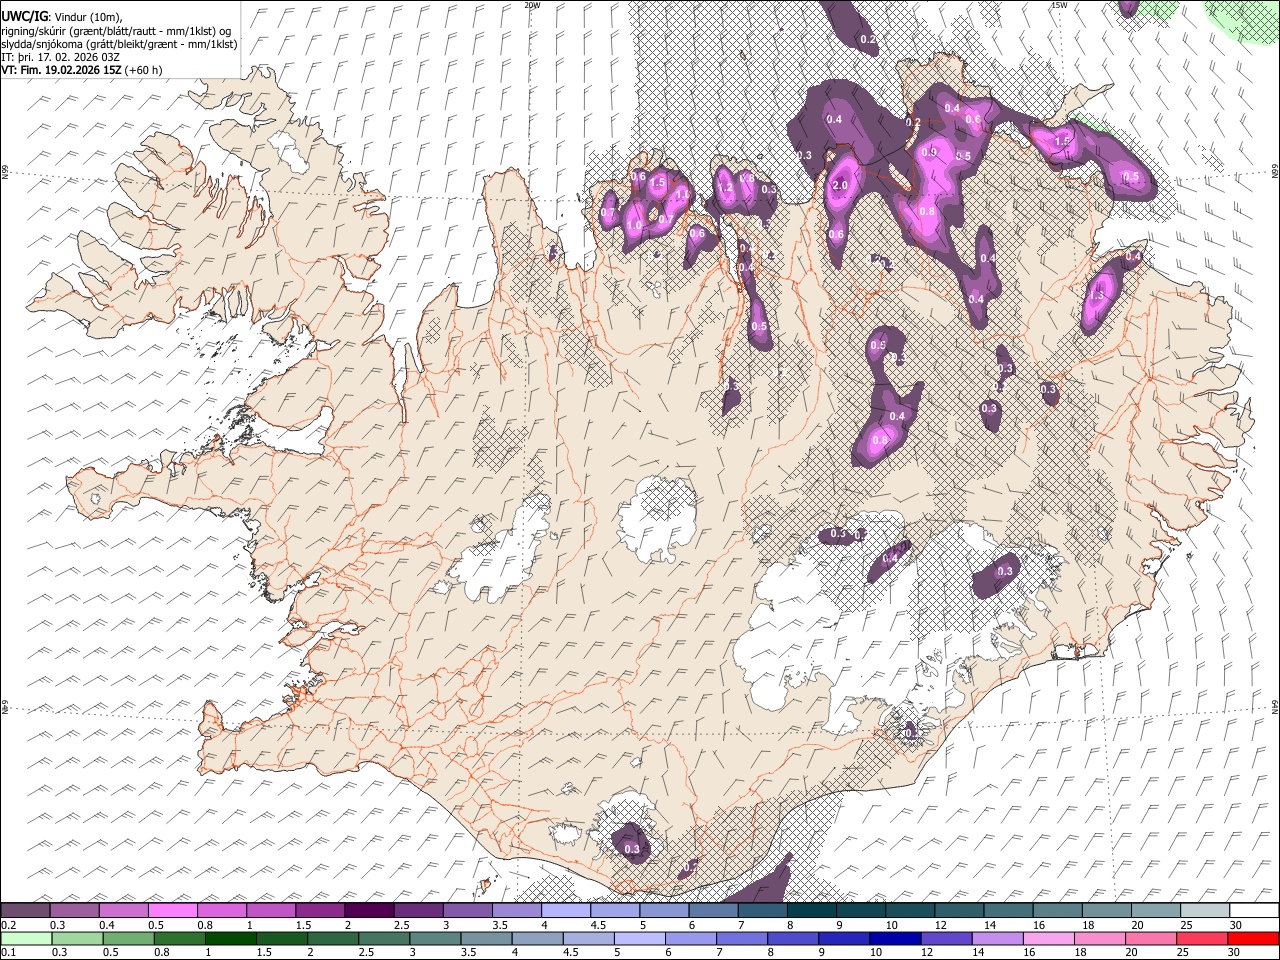Click the "slydda/snjókoma" legend description line
Image resolution: width=1280 pixels, height=960 pixels.
click(119, 44)
